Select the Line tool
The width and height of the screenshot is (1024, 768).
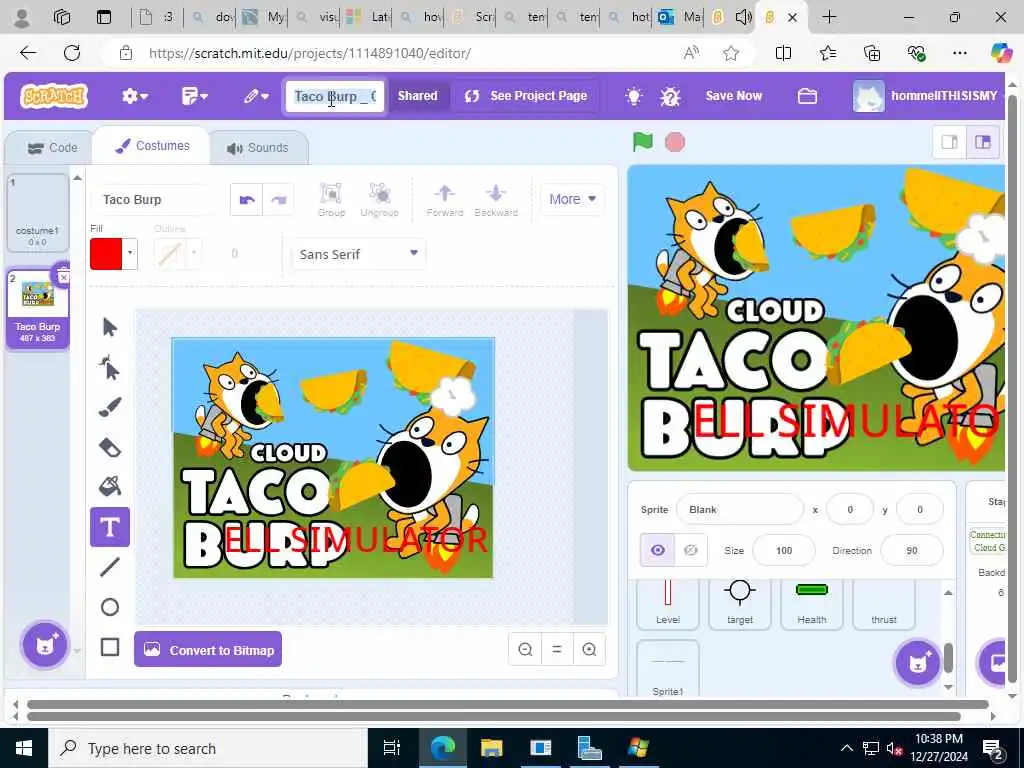[x=110, y=567]
